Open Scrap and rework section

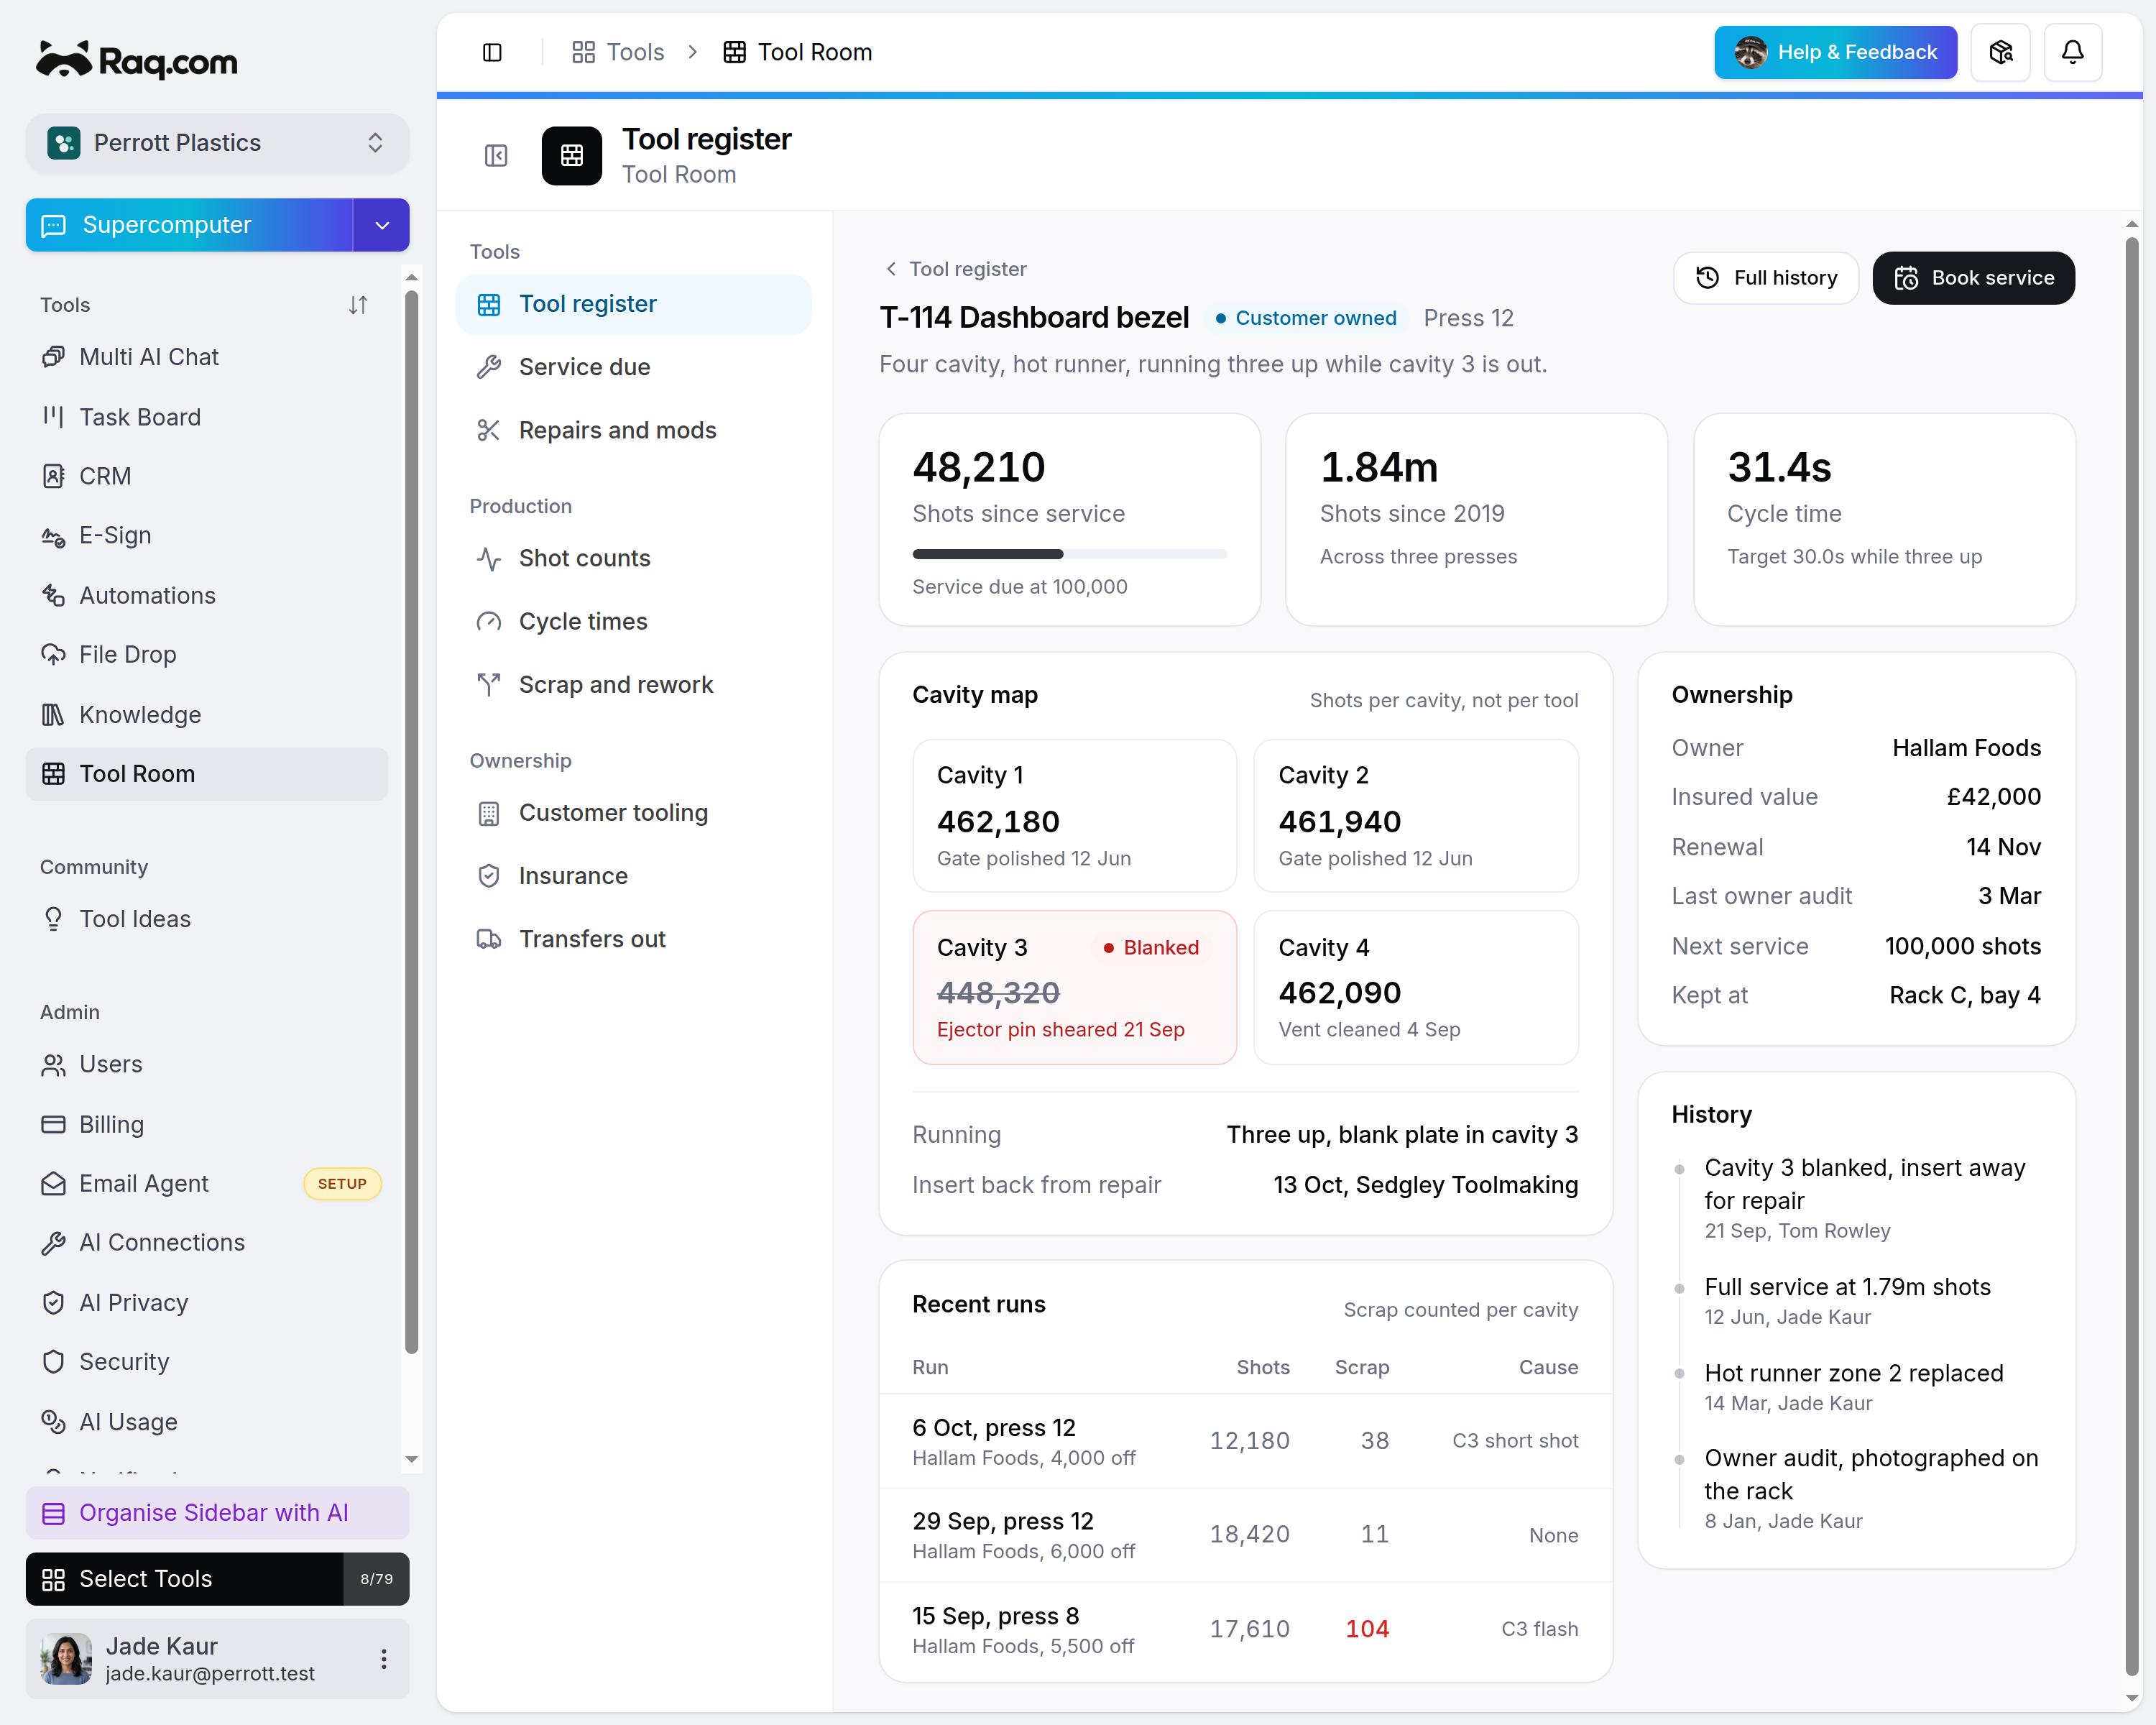pyautogui.click(x=633, y=685)
